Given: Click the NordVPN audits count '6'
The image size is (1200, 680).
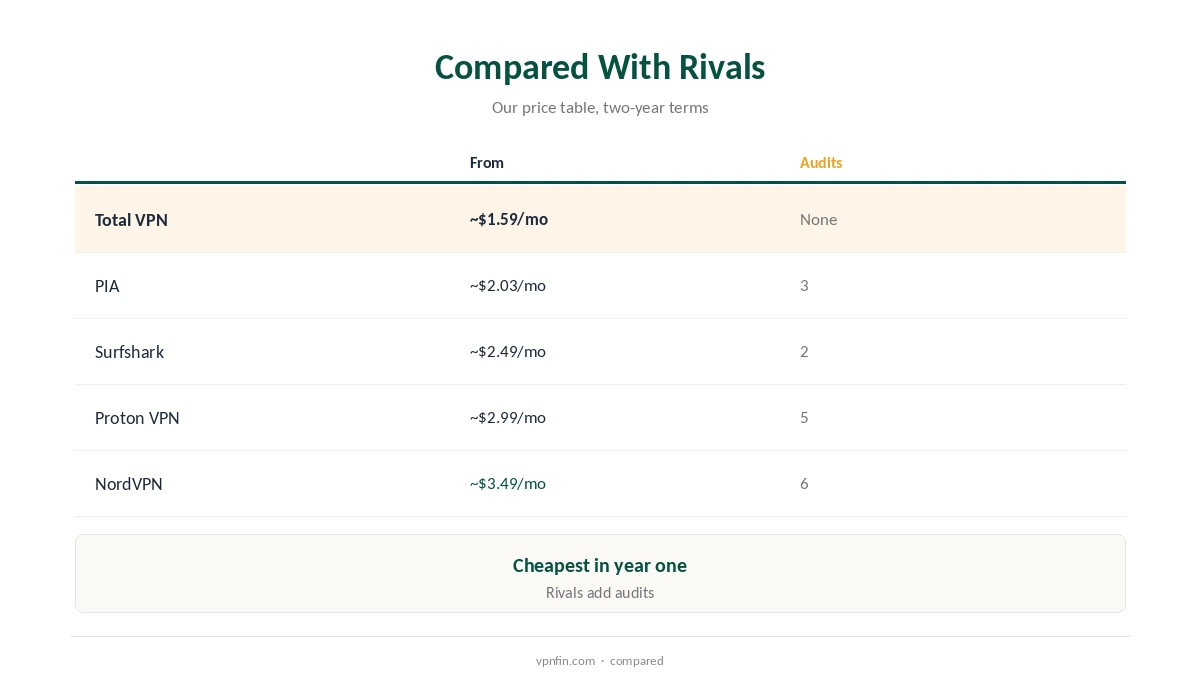Looking at the screenshot, I should [x=804, y=484].
